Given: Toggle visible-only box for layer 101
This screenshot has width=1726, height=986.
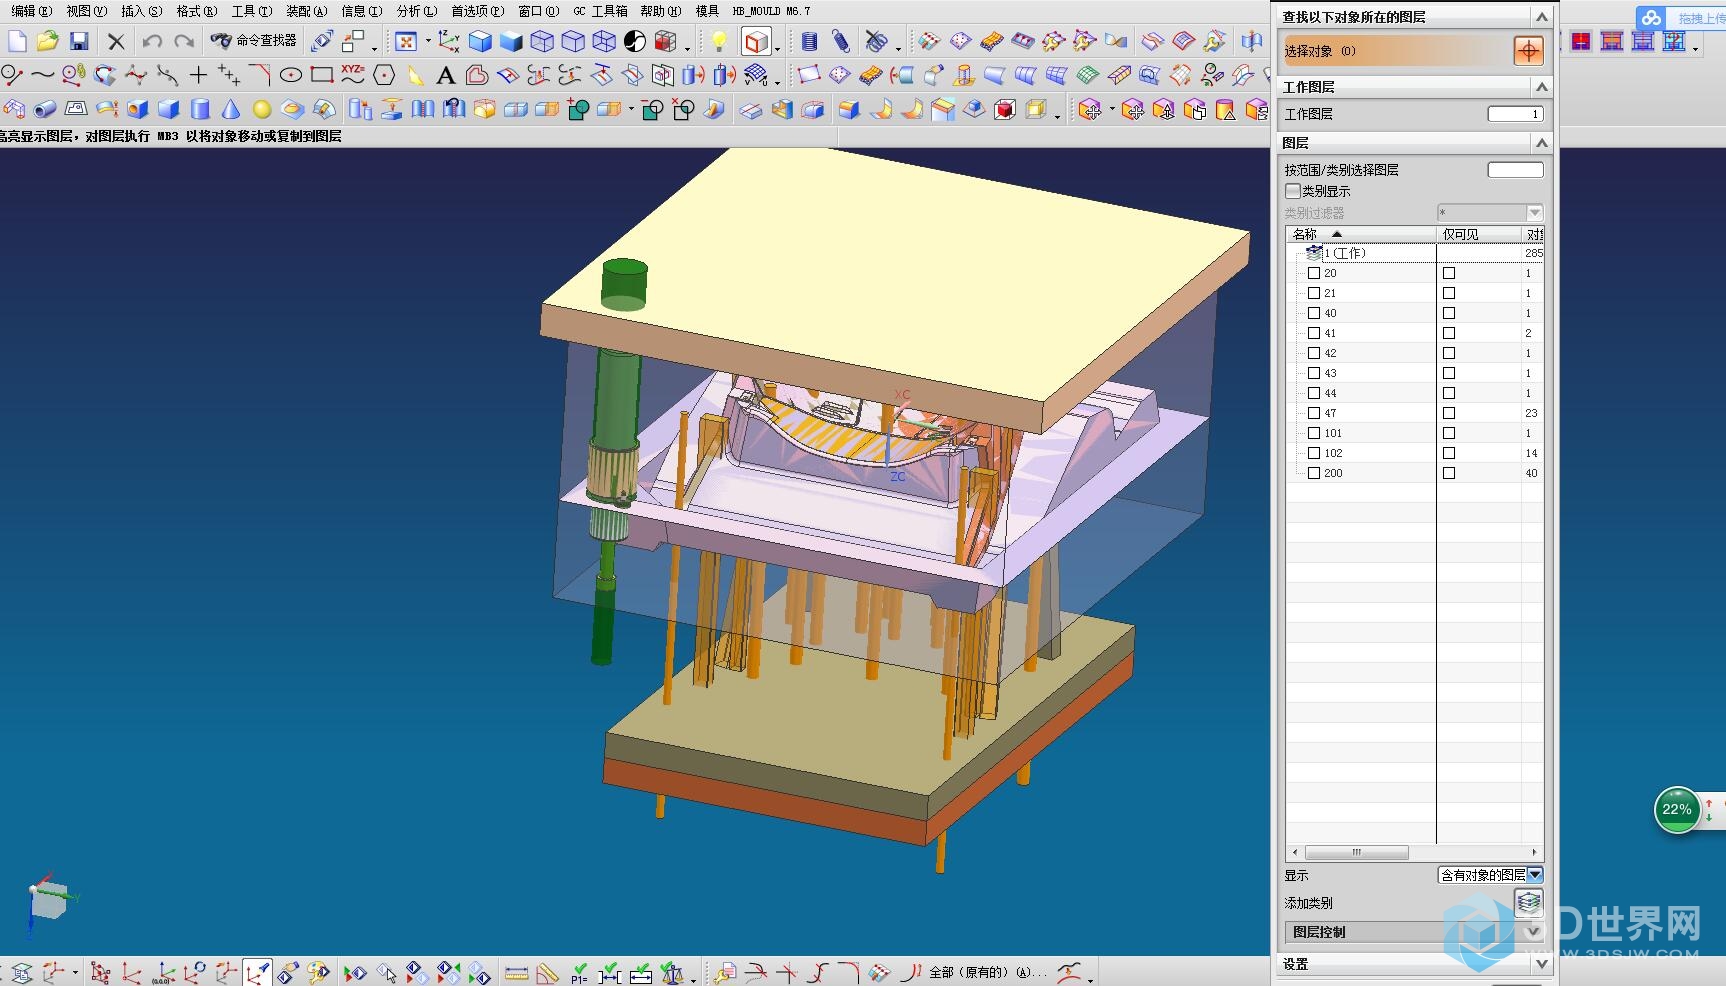Looking at the screenshot, I should click(x=1449, y=433).
